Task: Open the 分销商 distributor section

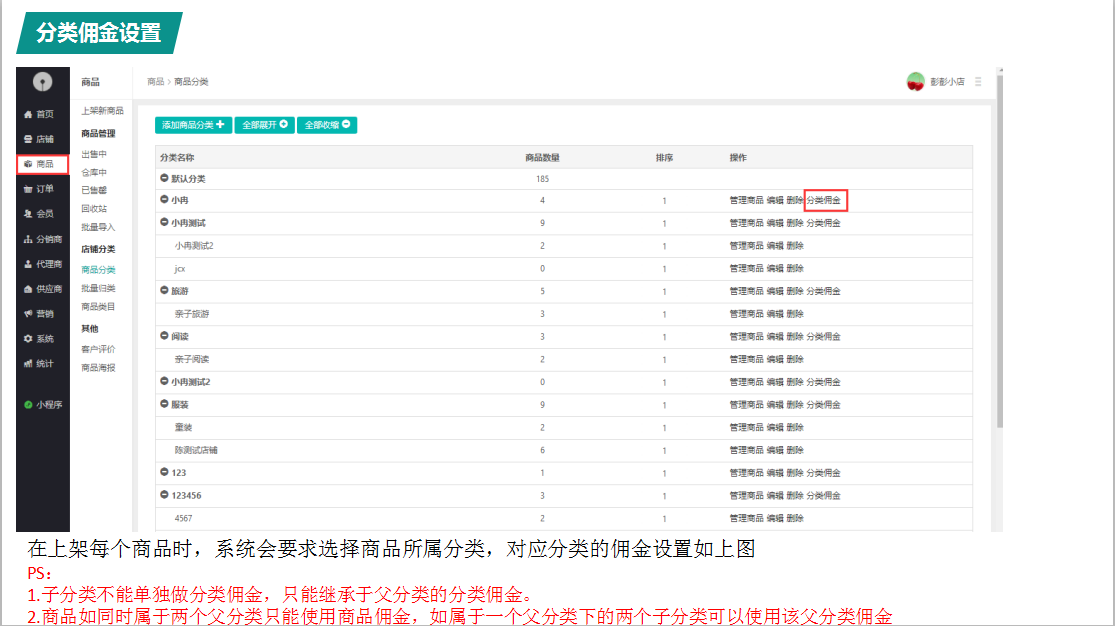Action: pyautogui.click(x=29, y=239)
